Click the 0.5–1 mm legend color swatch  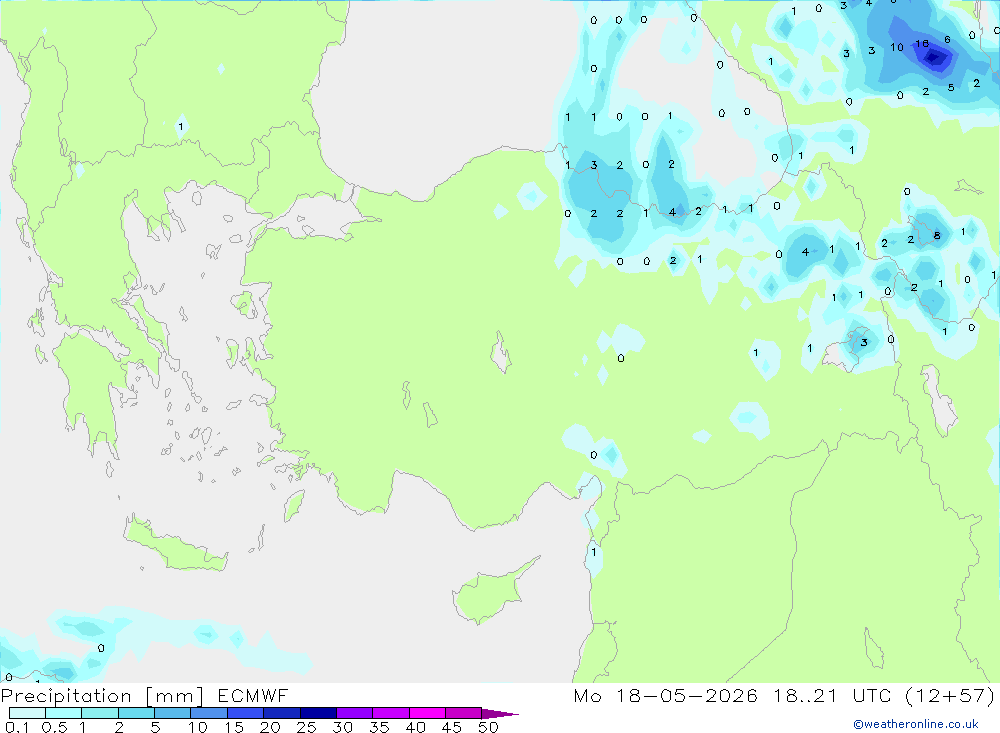pos(64,713)
